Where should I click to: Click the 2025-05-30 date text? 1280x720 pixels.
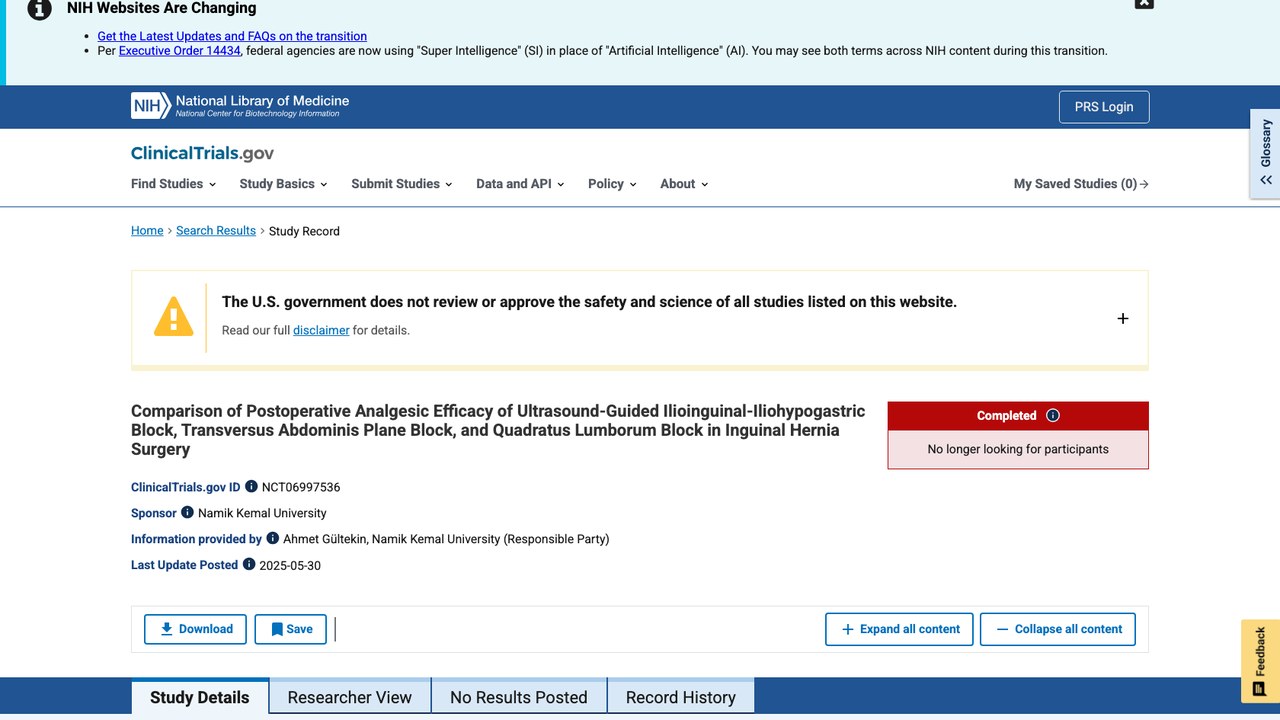[290, 565]
